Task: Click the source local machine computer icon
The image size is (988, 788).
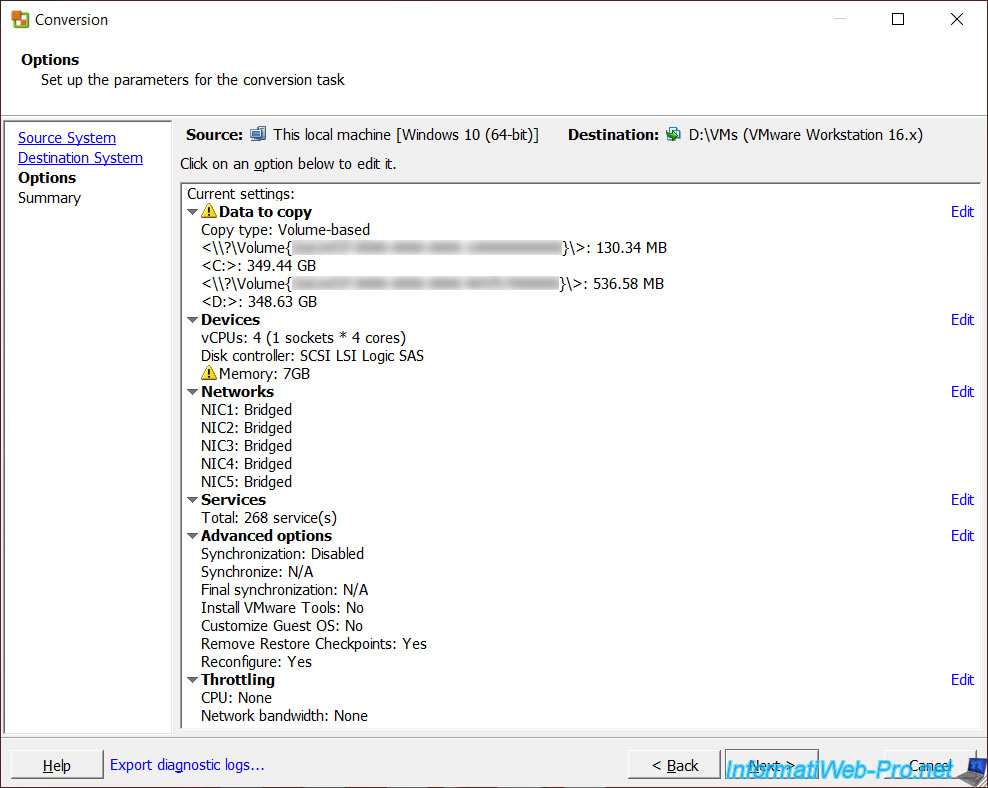Action: [258, 134]
